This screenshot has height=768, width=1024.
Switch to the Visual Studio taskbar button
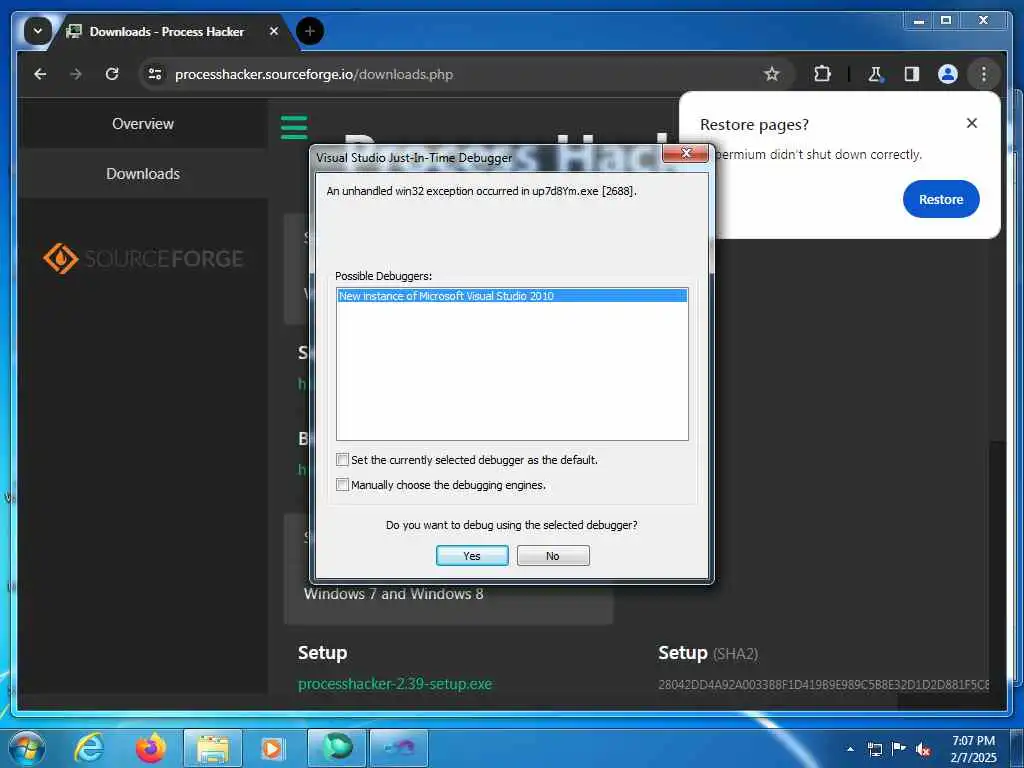pos(399,748)
